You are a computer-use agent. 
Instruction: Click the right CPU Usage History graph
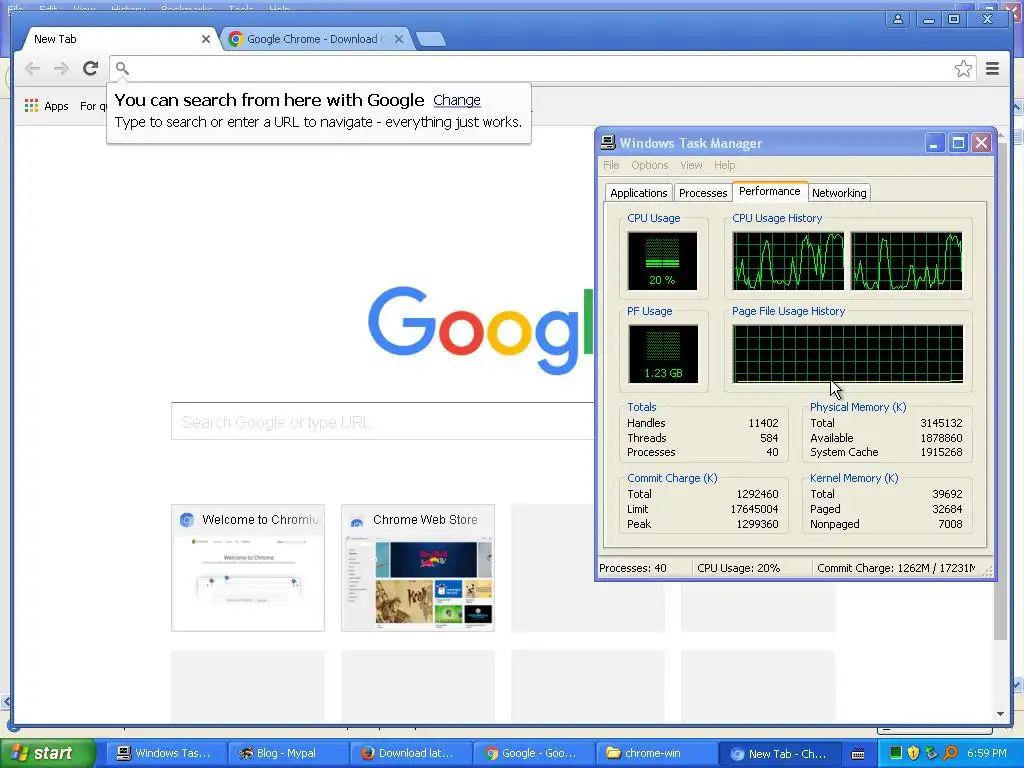[x=906, y=261]
